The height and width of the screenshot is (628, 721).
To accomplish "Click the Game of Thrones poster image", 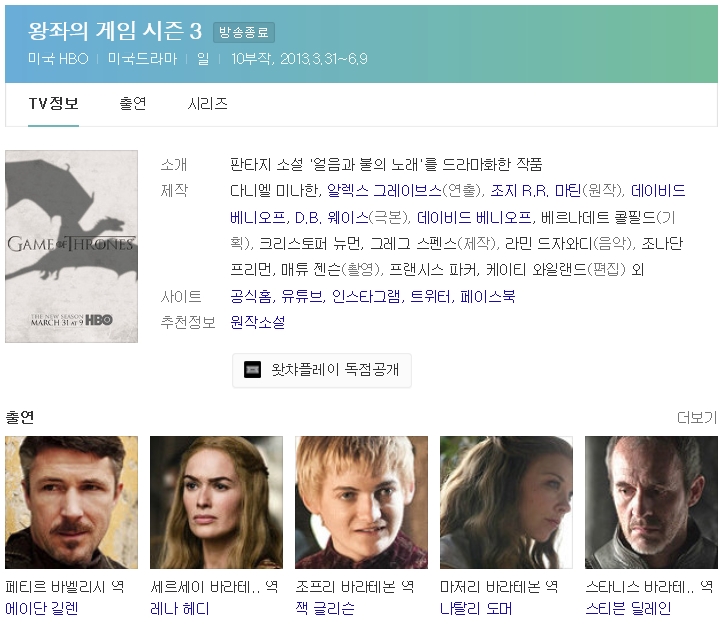I will point(71,246).
